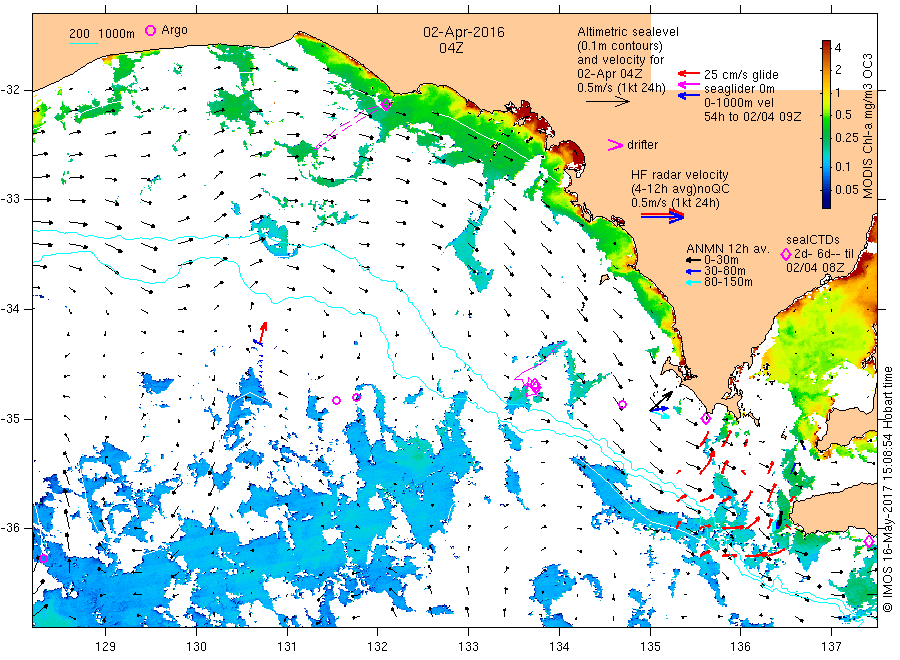Click the magenta drifter chevron symbol

[x=615, y=145]
